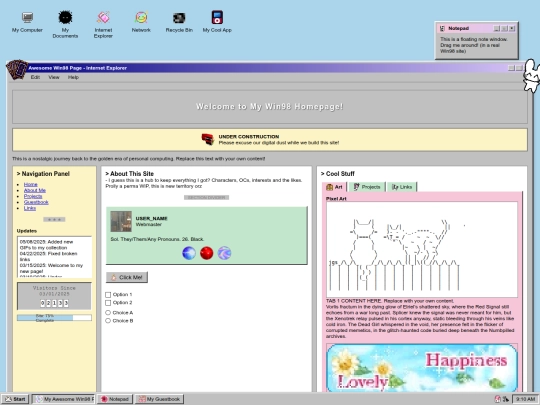Select the Choice A radio button
Image resolution: width=540 pixels, height=405 pixels.
point(108,313)
